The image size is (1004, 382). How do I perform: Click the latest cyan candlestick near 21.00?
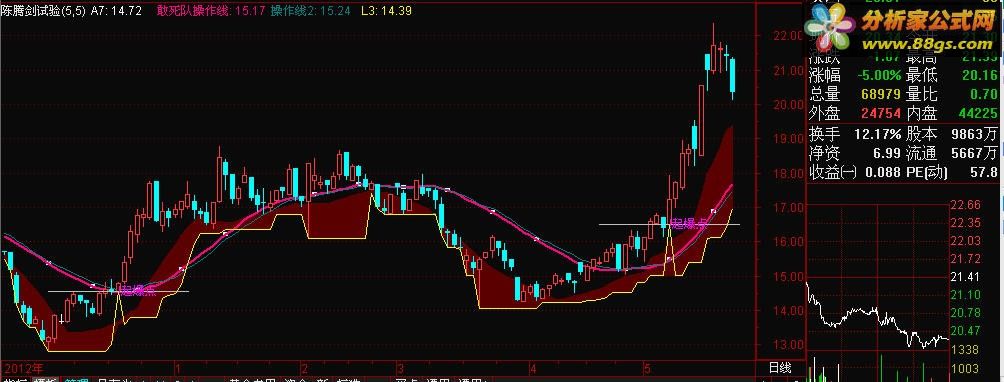click(x=733, y=77)
